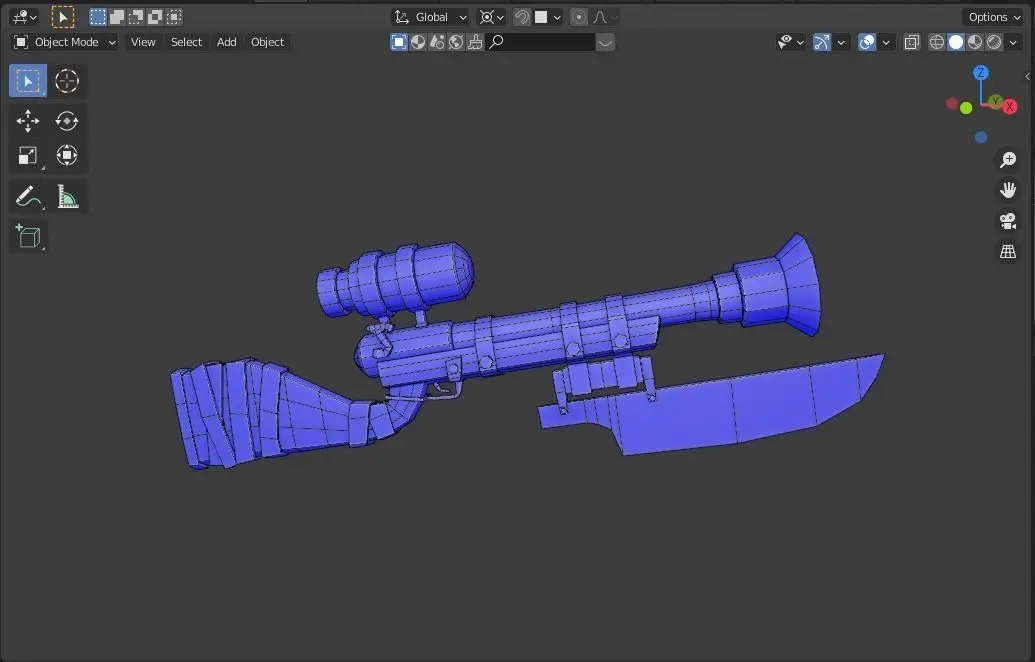1035x662 pixels.
Task: Open the Select menu
Action: [x=186, y=42]
